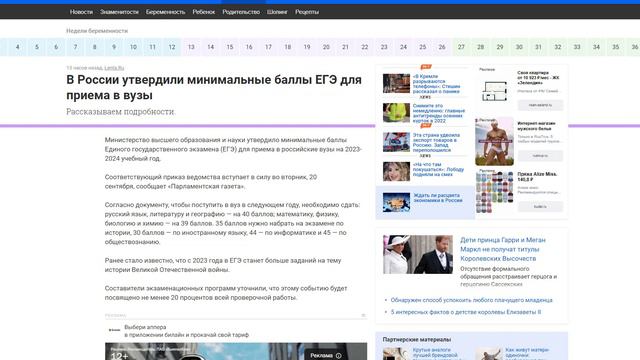Click the Beeline ad text «Выбери аппера»
The width and height of the screenshot is (640, 360).
[x=145, y=327]
